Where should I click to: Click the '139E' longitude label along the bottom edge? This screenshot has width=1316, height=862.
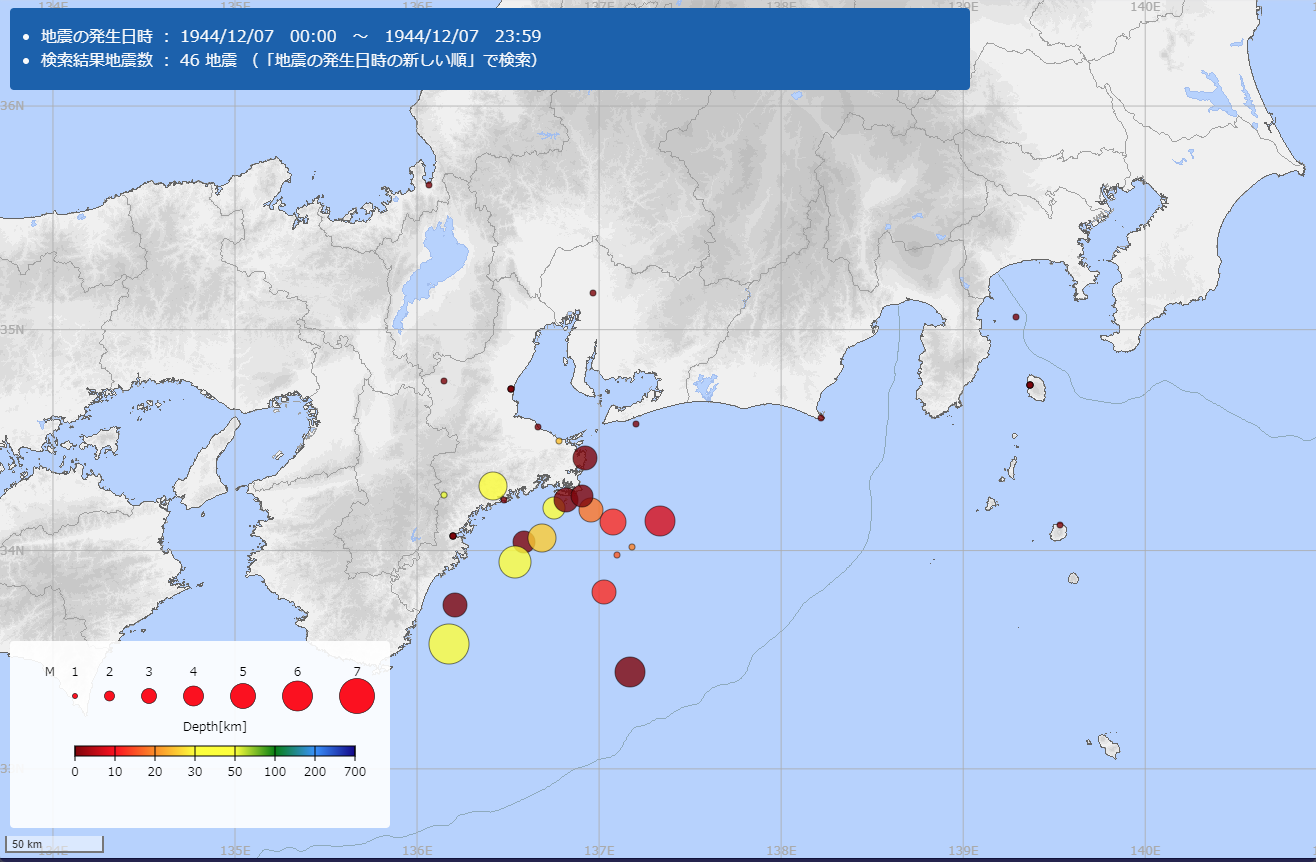963,851
